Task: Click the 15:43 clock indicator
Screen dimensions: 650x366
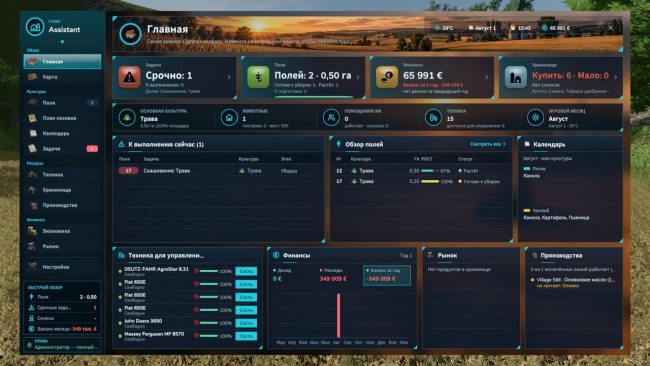Action: pyautogui.click(x=521, y=28)
